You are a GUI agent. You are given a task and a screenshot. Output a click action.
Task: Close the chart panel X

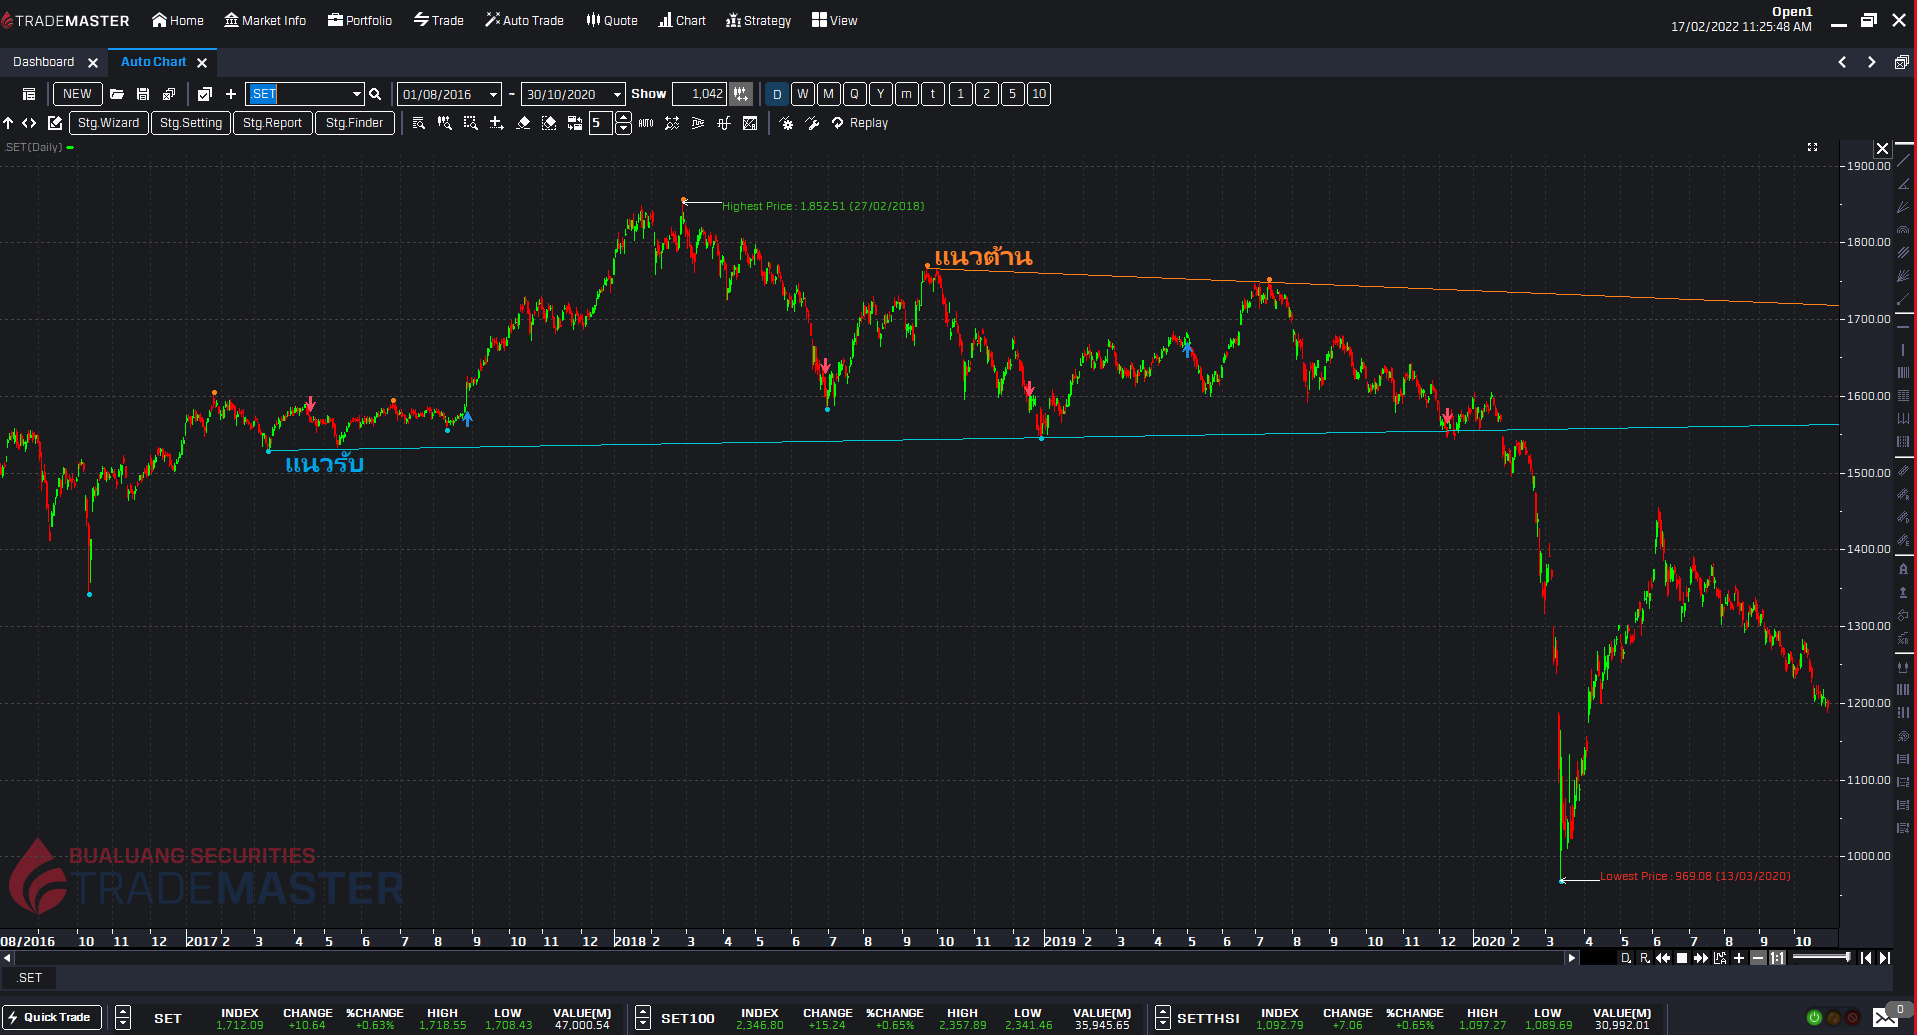click(x=1882, y=148)
